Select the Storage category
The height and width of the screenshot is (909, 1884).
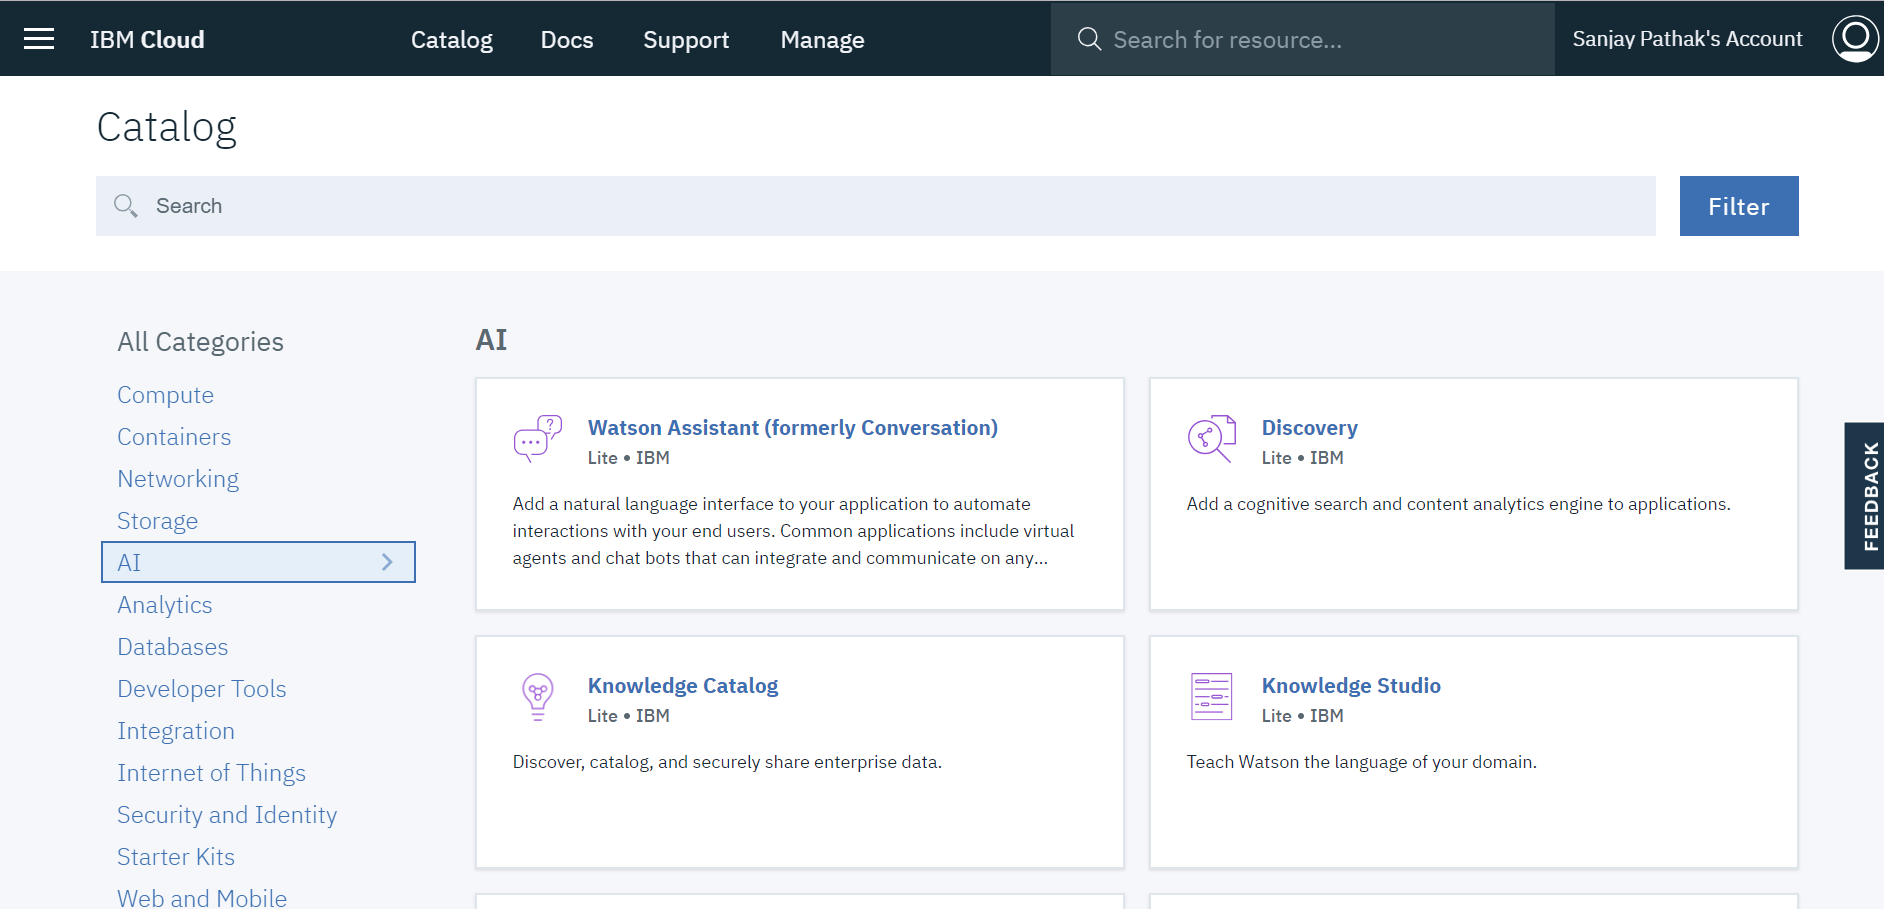(x=158, y=521)
